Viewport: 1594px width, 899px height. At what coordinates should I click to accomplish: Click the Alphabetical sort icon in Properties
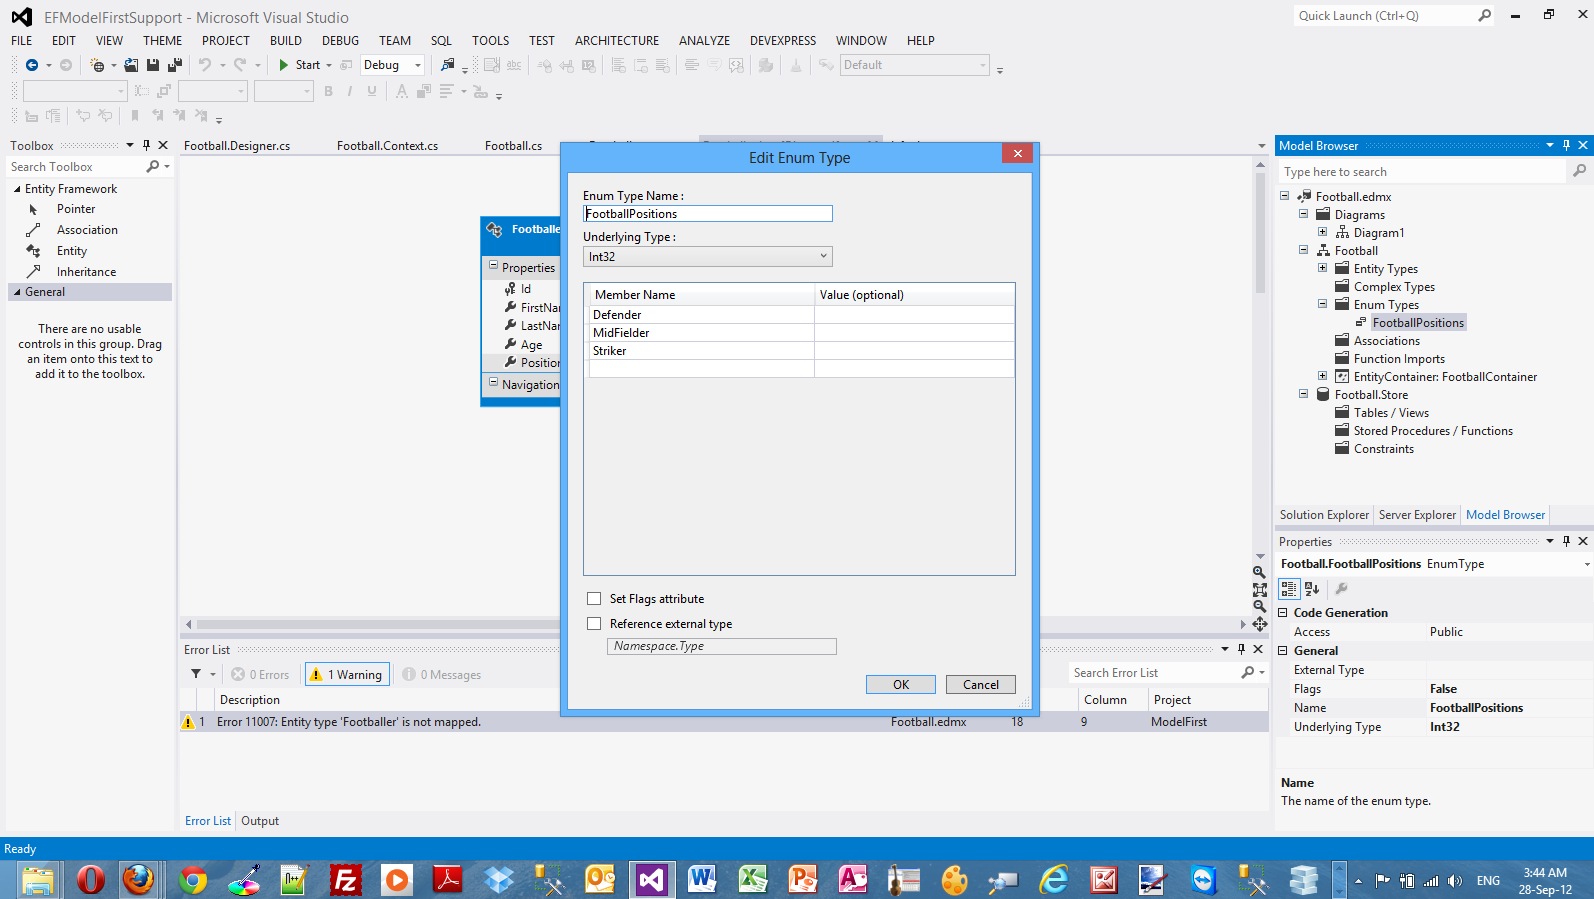pos(1312,589)
